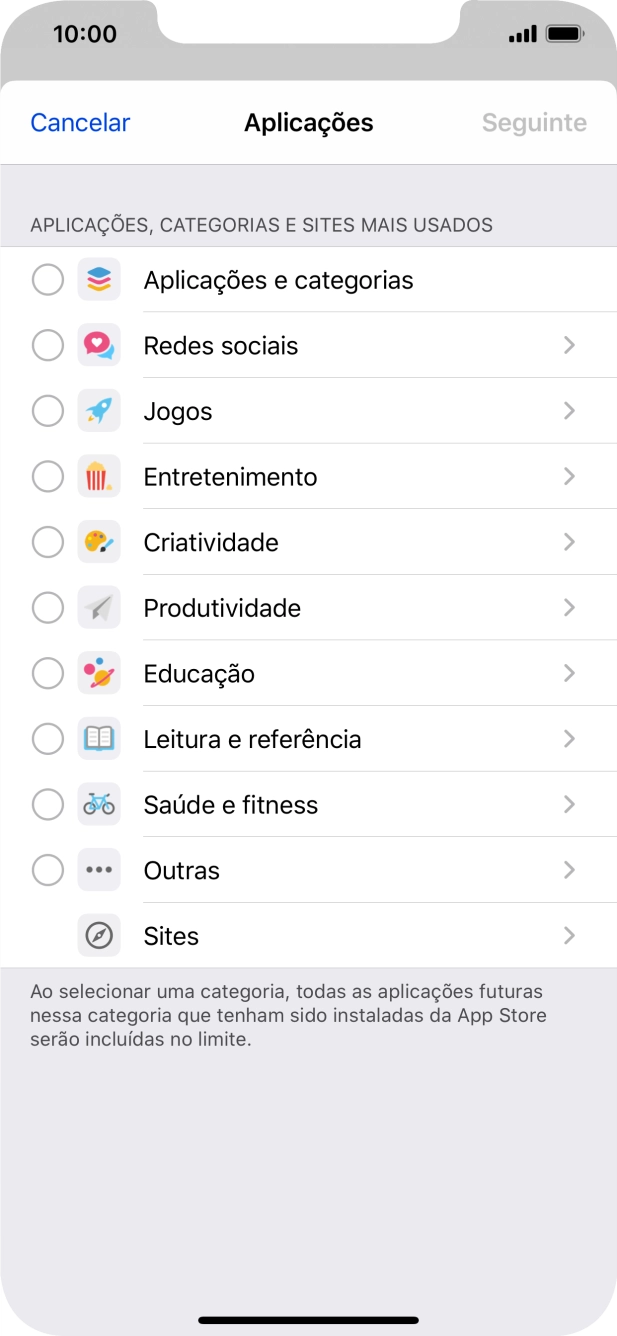Image resolution: width=617 pixels, height=1336 pixels.
Task: Tap the Seguinte button
Action: tap(534, 122)
